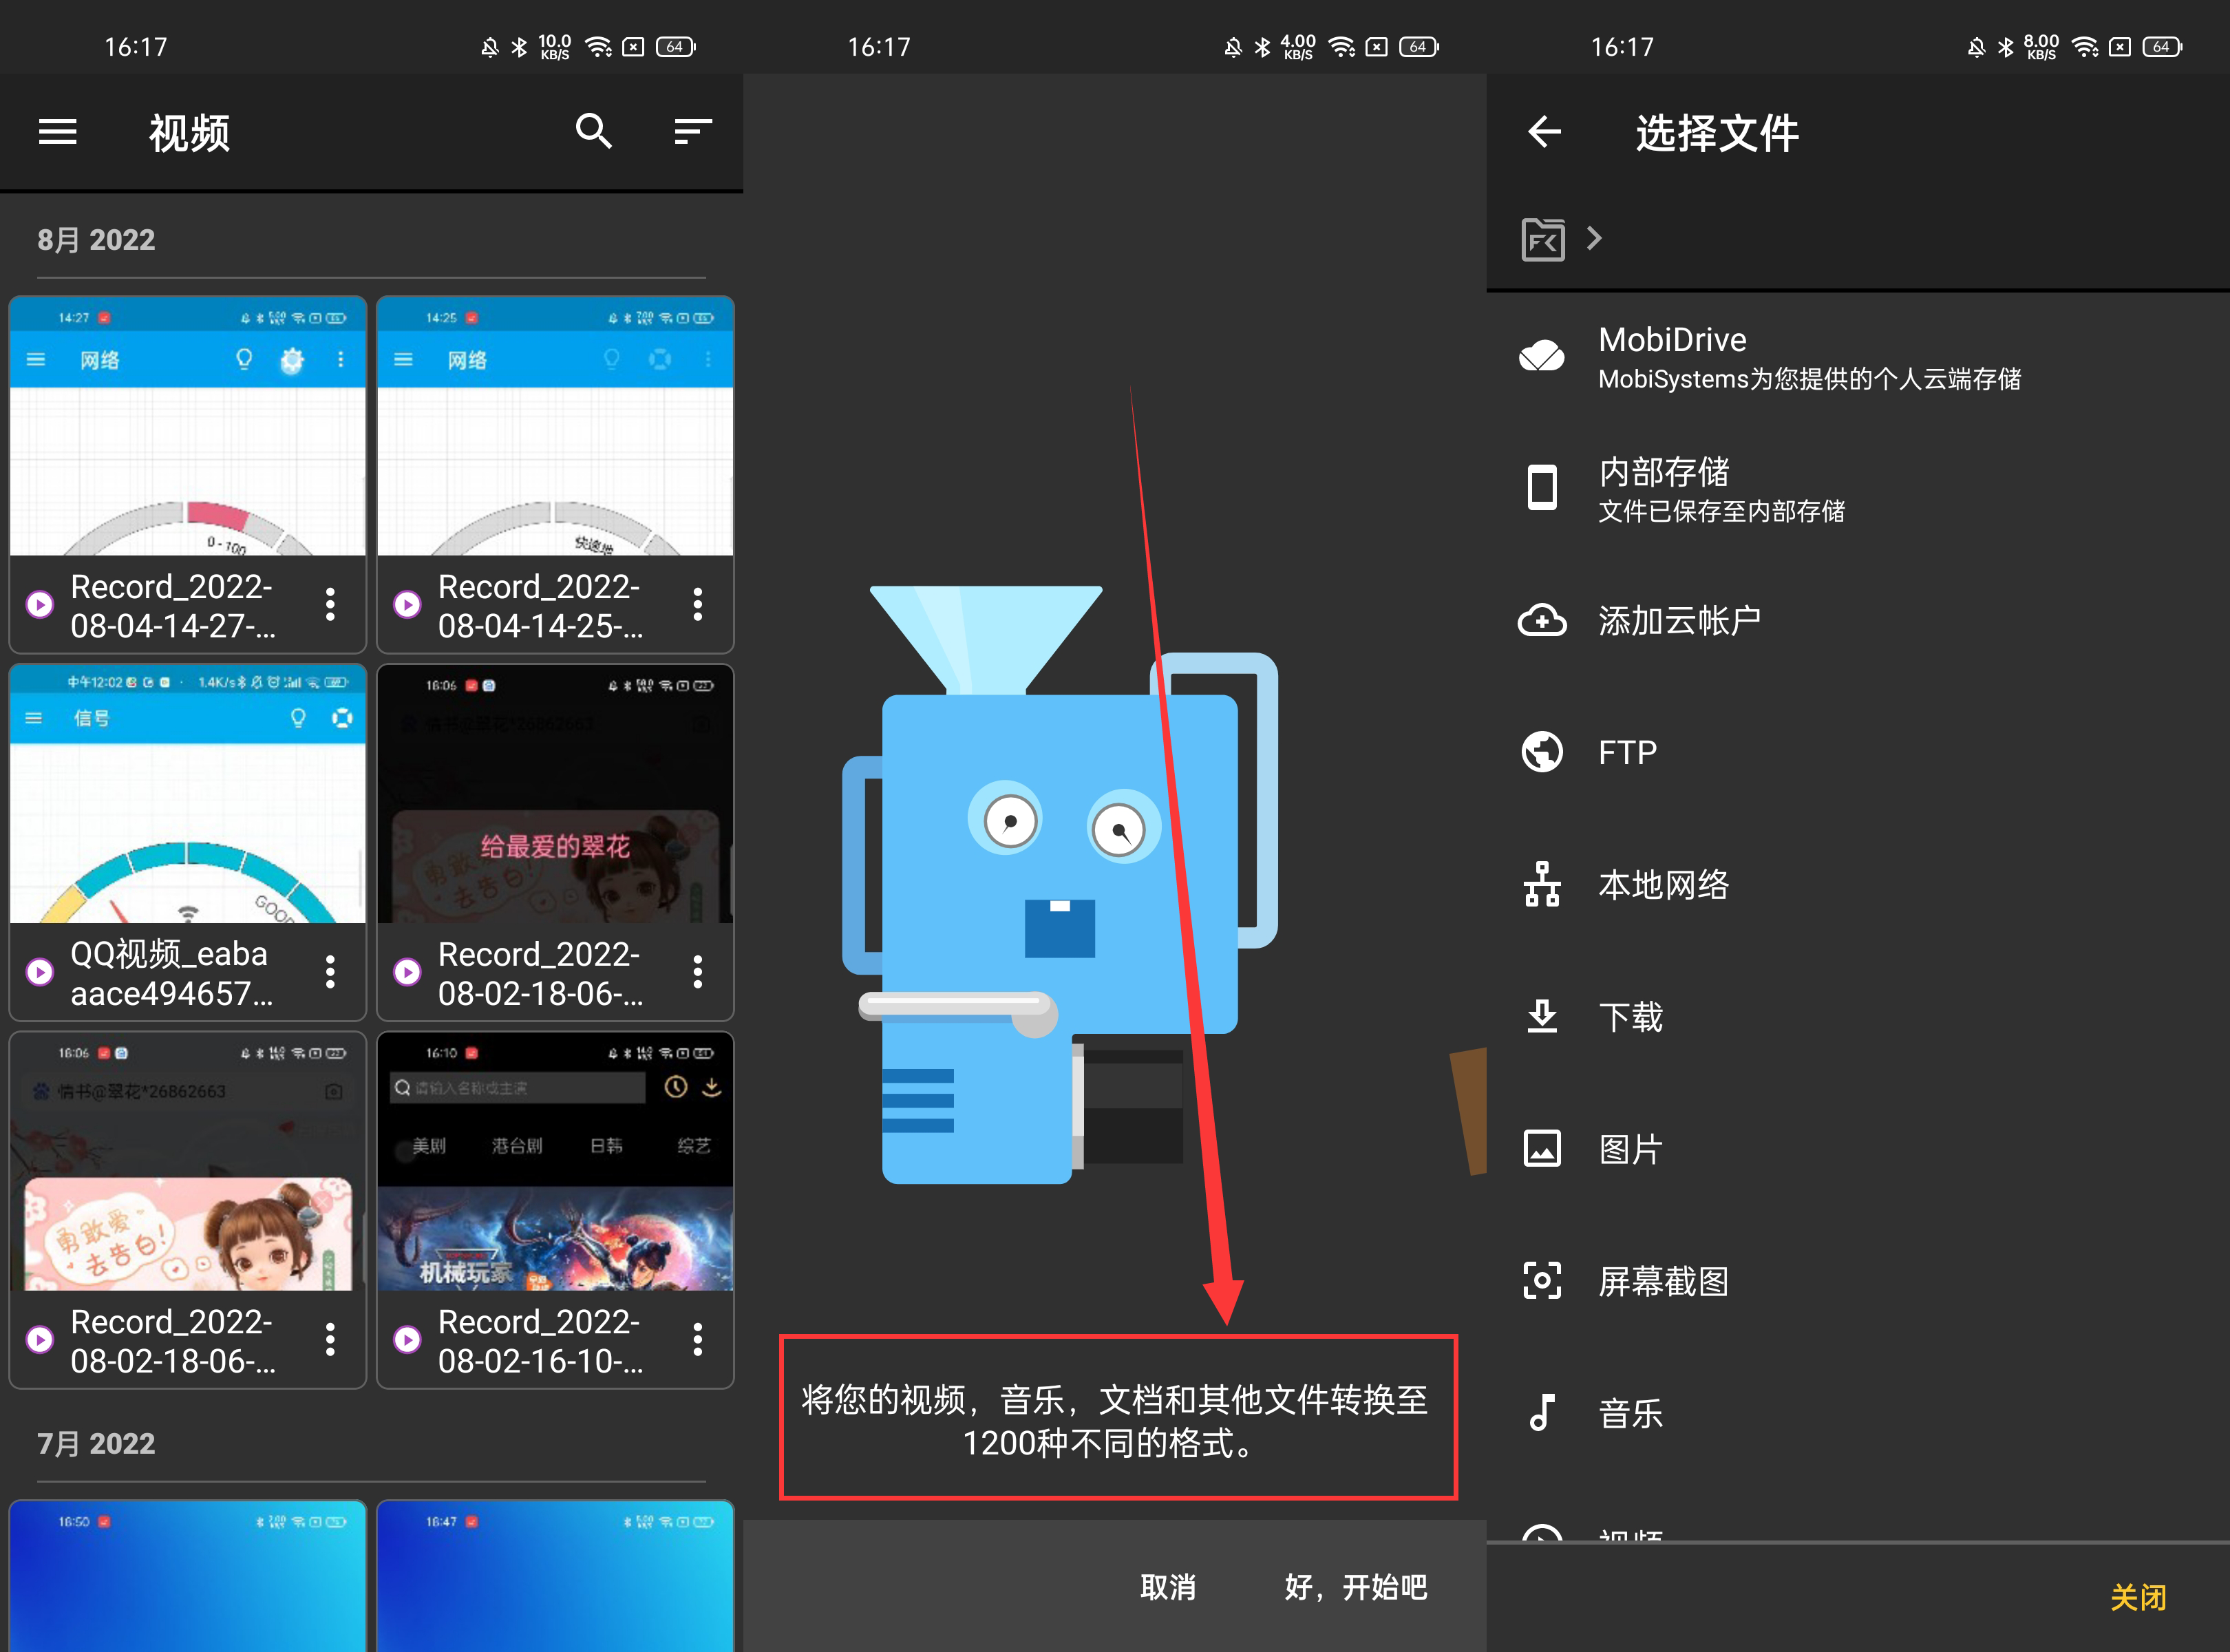
Task: Open 屏幕截图 screenshots category
Action: pyautogui.click(x=1858, y=1280)
